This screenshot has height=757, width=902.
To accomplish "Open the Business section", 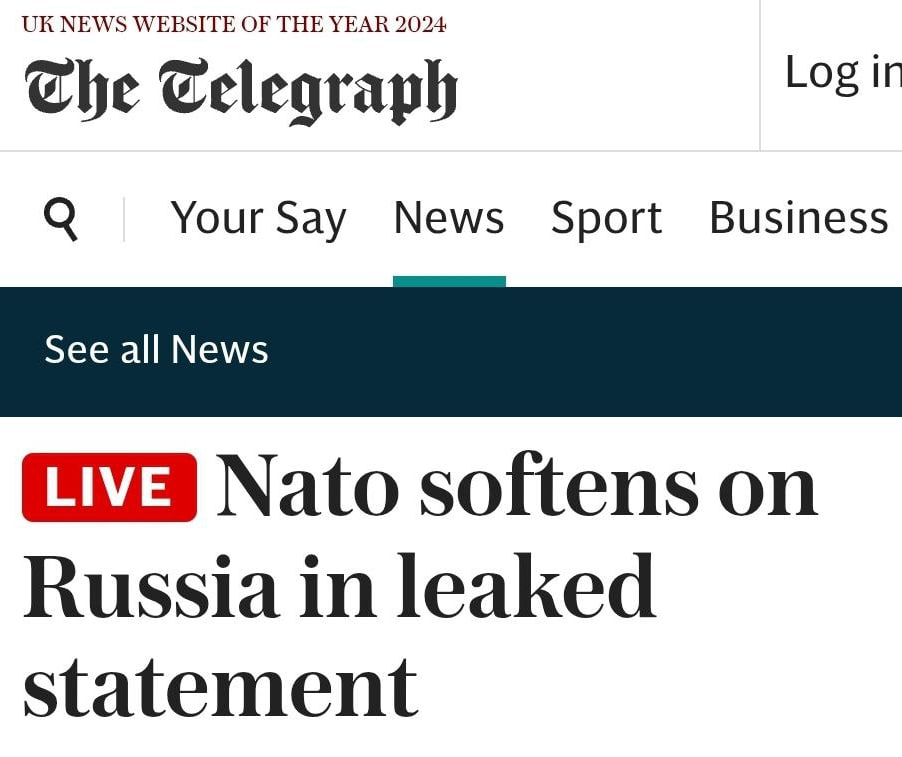I will [x=799, y=218].
